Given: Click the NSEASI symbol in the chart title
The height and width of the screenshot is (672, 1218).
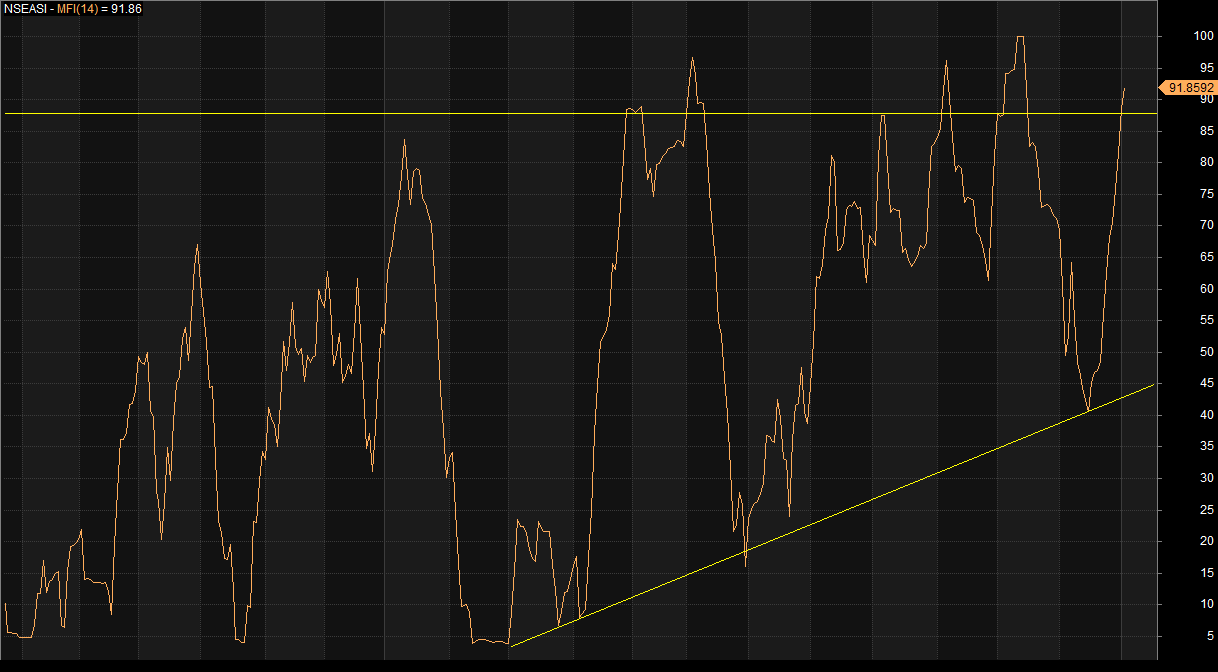Looking at the screenshot, I should coord(25,9).
